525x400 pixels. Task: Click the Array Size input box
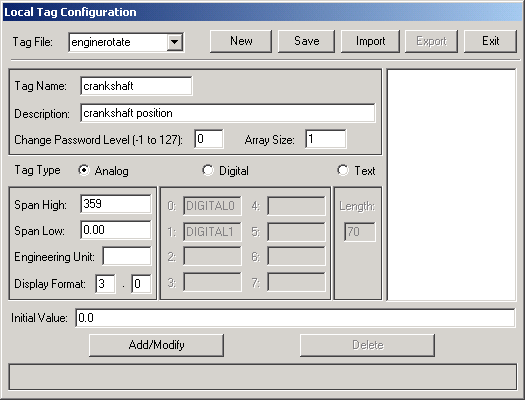pyautogui.click(x=326, y=139)
